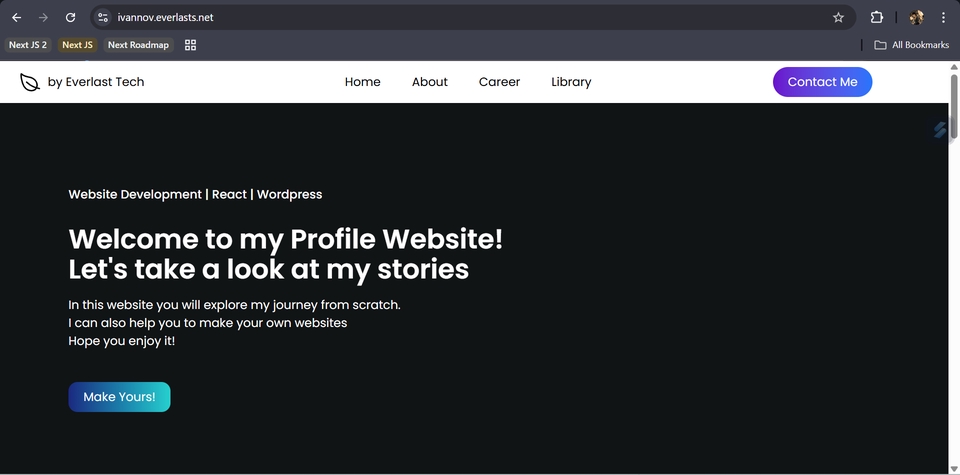Click the Contact Me button

(x=822, y=82)
